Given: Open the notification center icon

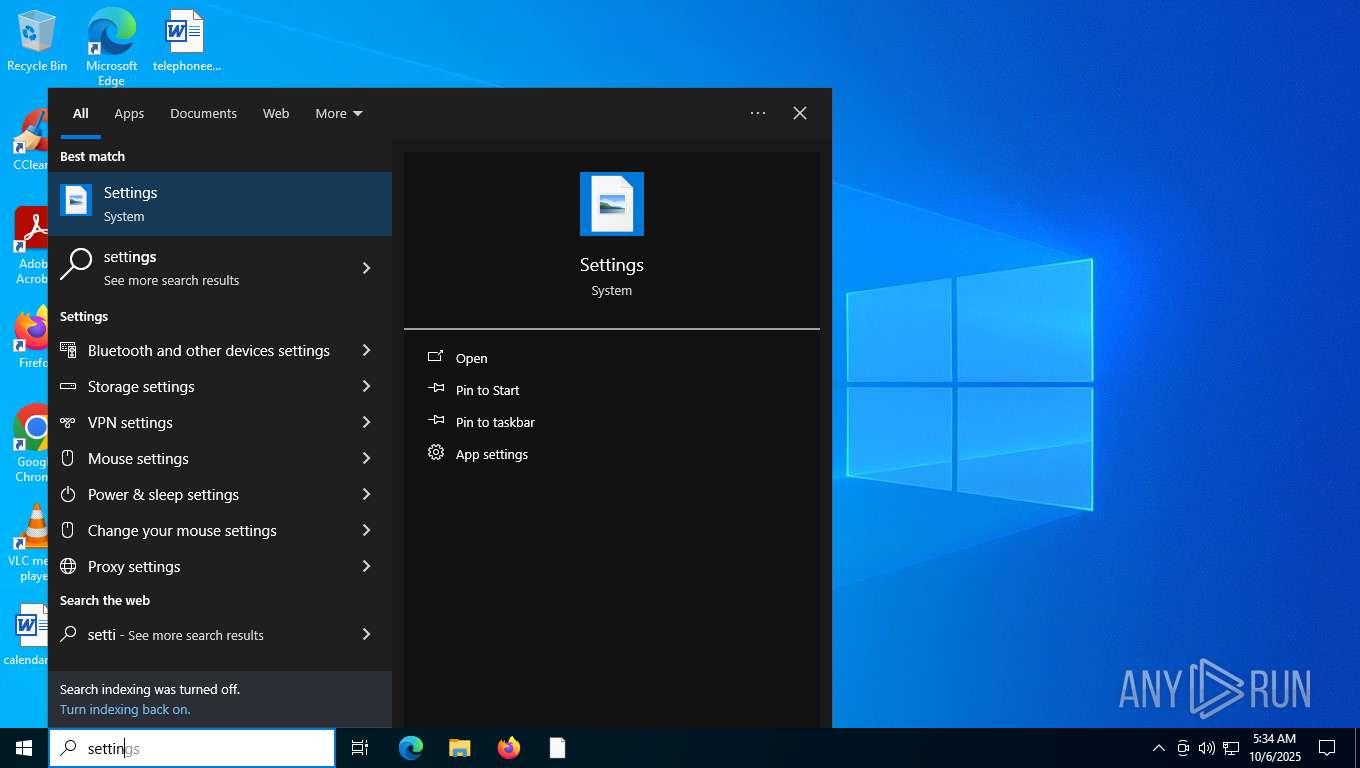Looking at the screenshot, I should [x=1327, y=748].
